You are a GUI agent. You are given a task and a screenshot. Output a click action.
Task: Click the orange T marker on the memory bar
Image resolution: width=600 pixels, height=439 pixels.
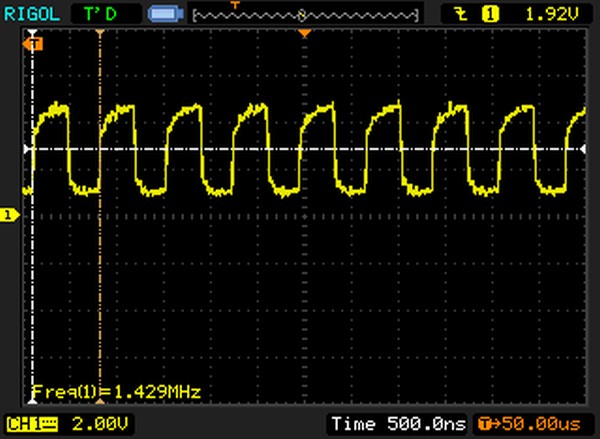[x=236, y=6]
